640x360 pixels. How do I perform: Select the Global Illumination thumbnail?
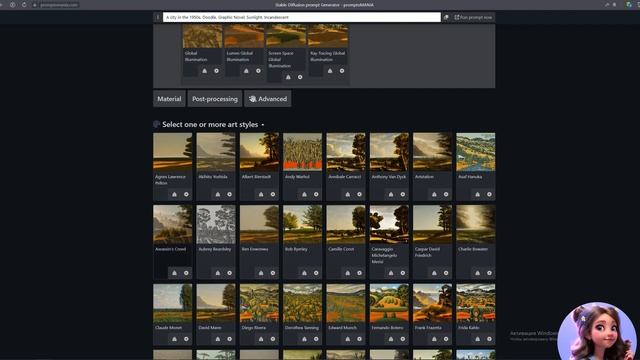point(202,36)
